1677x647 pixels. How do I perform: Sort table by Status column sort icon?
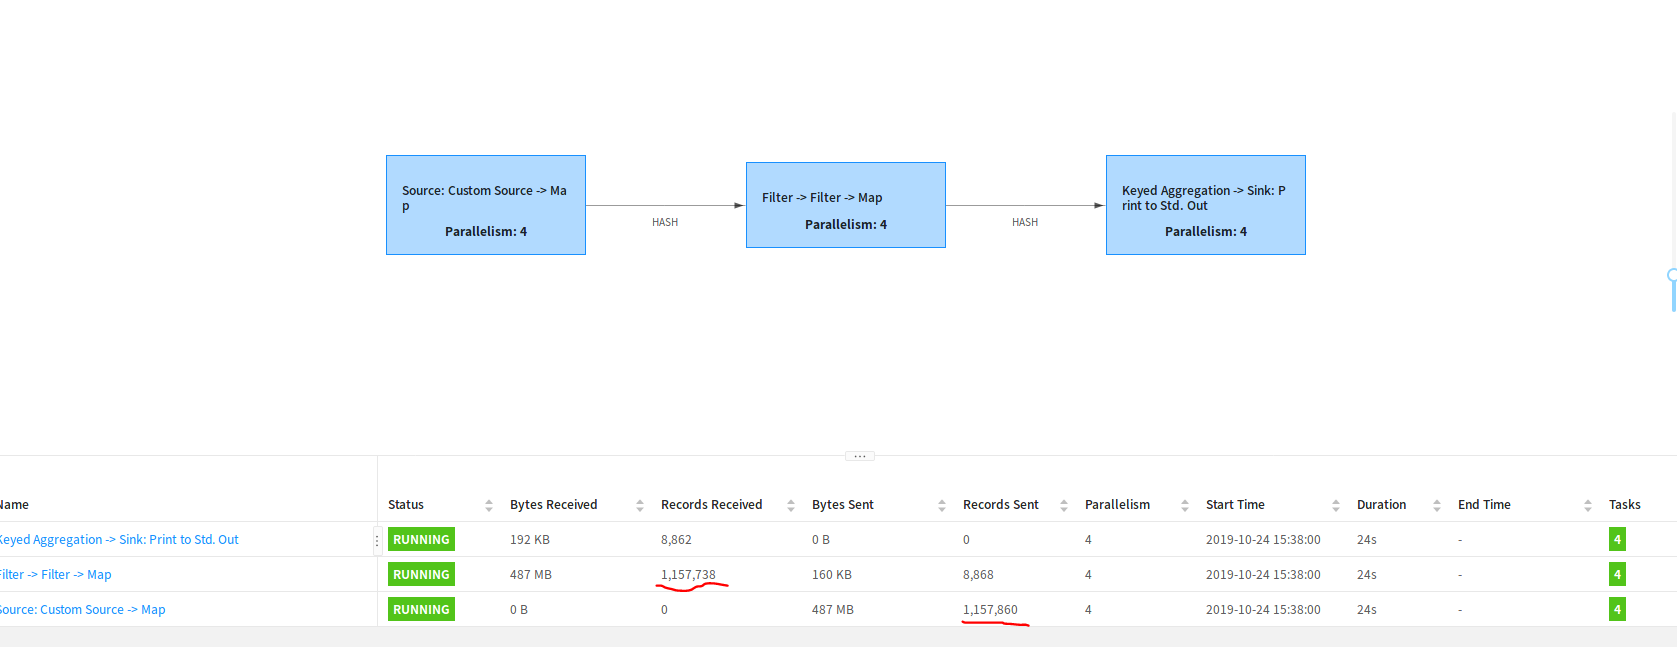click(489, 506)
